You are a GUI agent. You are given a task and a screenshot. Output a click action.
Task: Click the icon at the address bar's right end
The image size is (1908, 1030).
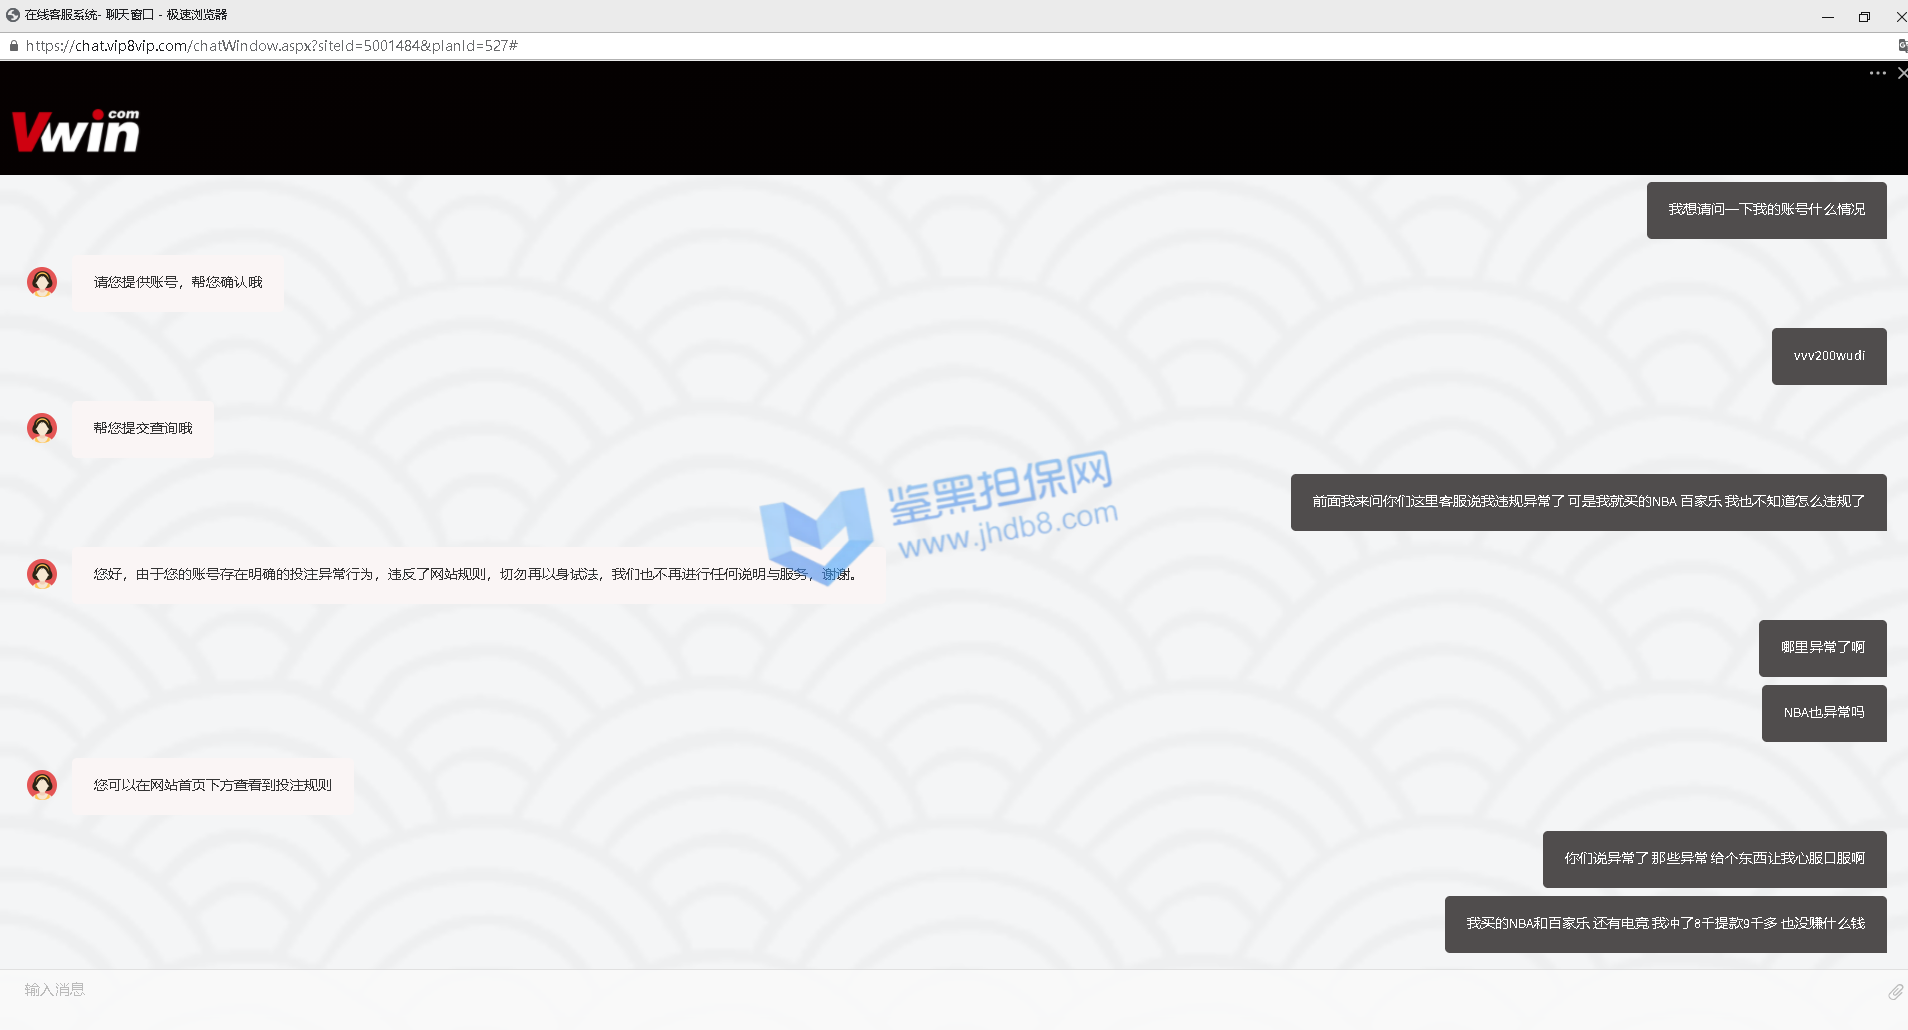point(1901,46)
